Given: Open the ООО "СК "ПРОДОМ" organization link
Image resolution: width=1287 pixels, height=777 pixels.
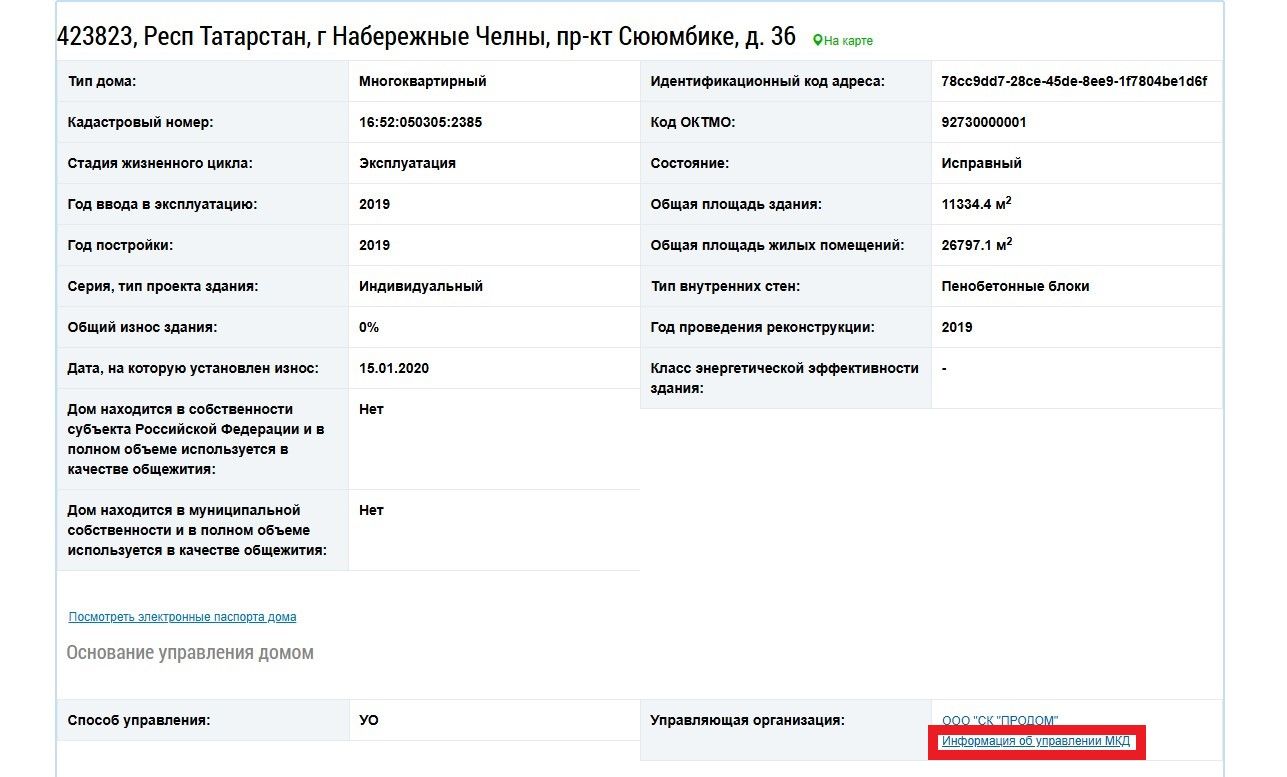Looking at the screenshot, I should (999, 720).
